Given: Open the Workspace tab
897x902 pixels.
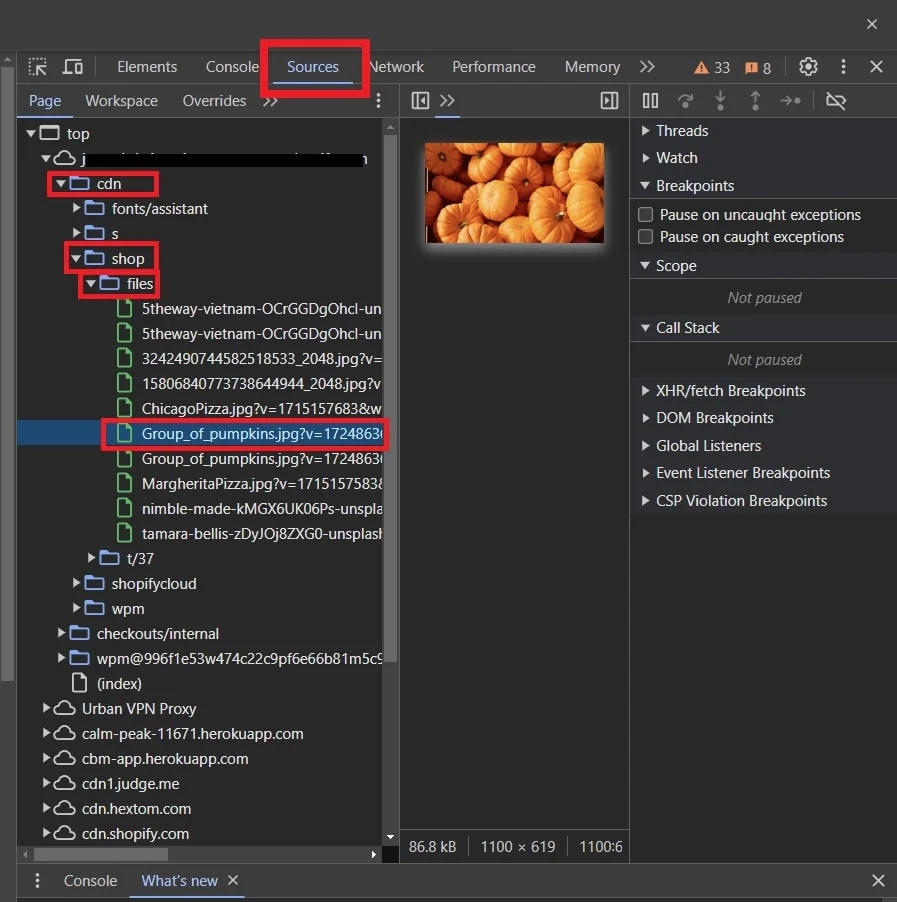Looking at the screenshot, I should 121,100.
